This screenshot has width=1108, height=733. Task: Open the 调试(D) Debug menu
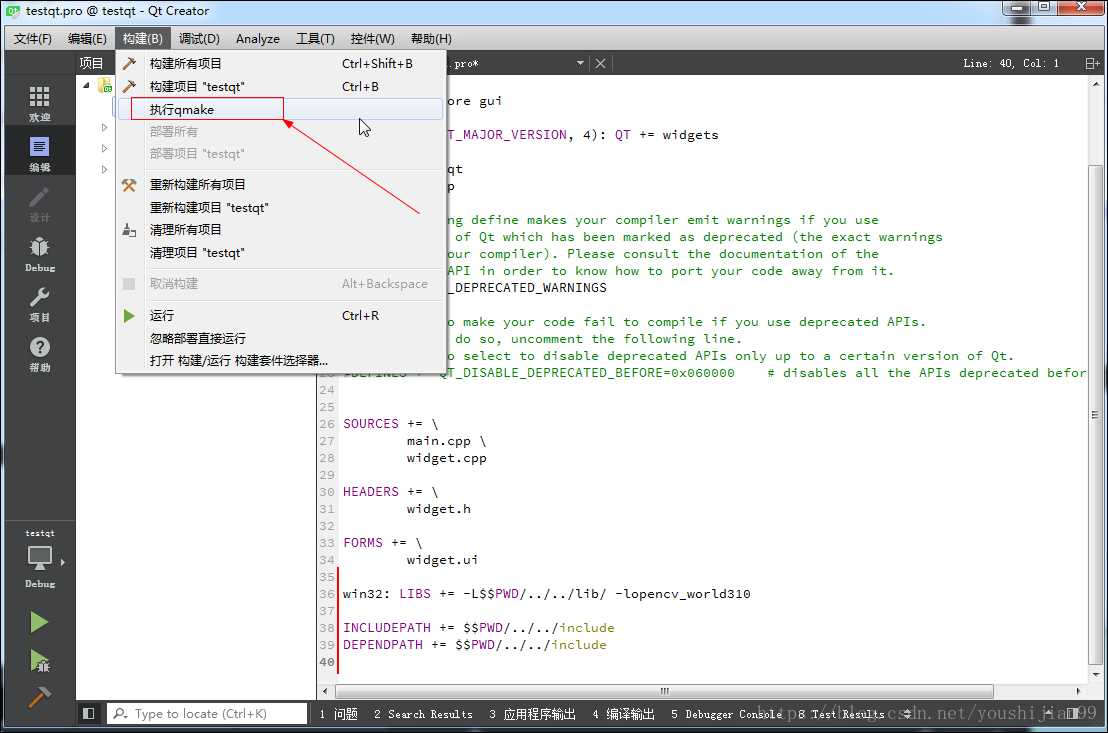[199, 39]
